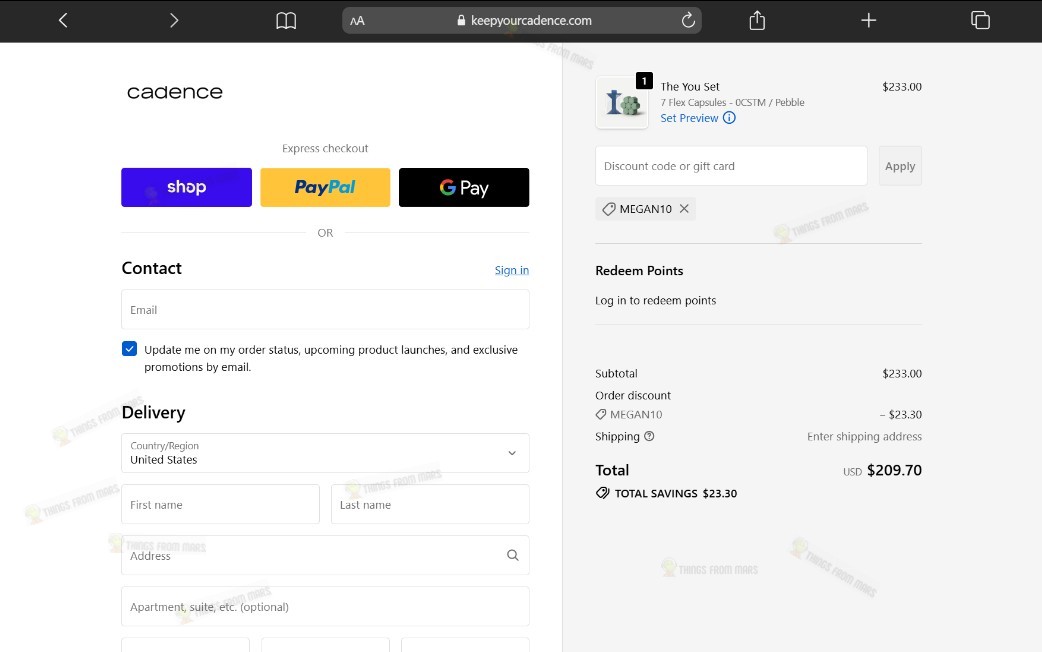Open a new tab with plus icon
1042x652 pixels.
pos(869,21)
